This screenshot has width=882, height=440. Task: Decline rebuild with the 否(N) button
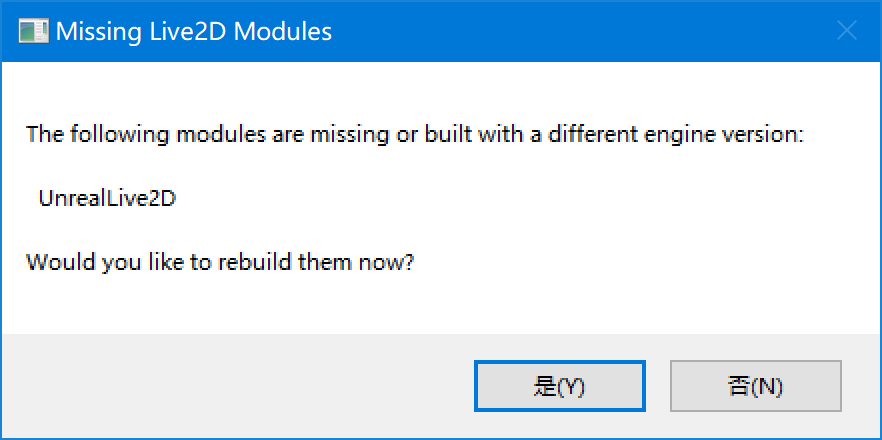755,386
